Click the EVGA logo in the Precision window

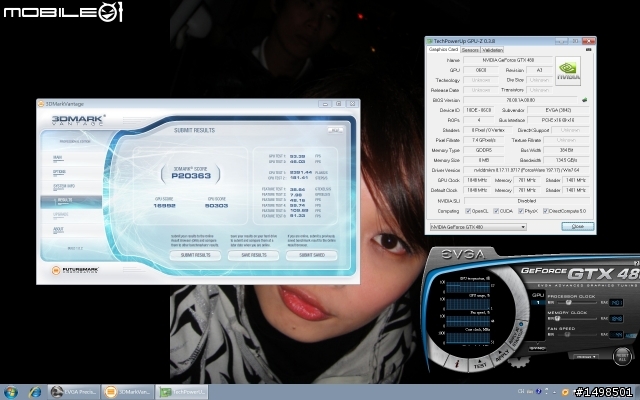click(464, 254)
